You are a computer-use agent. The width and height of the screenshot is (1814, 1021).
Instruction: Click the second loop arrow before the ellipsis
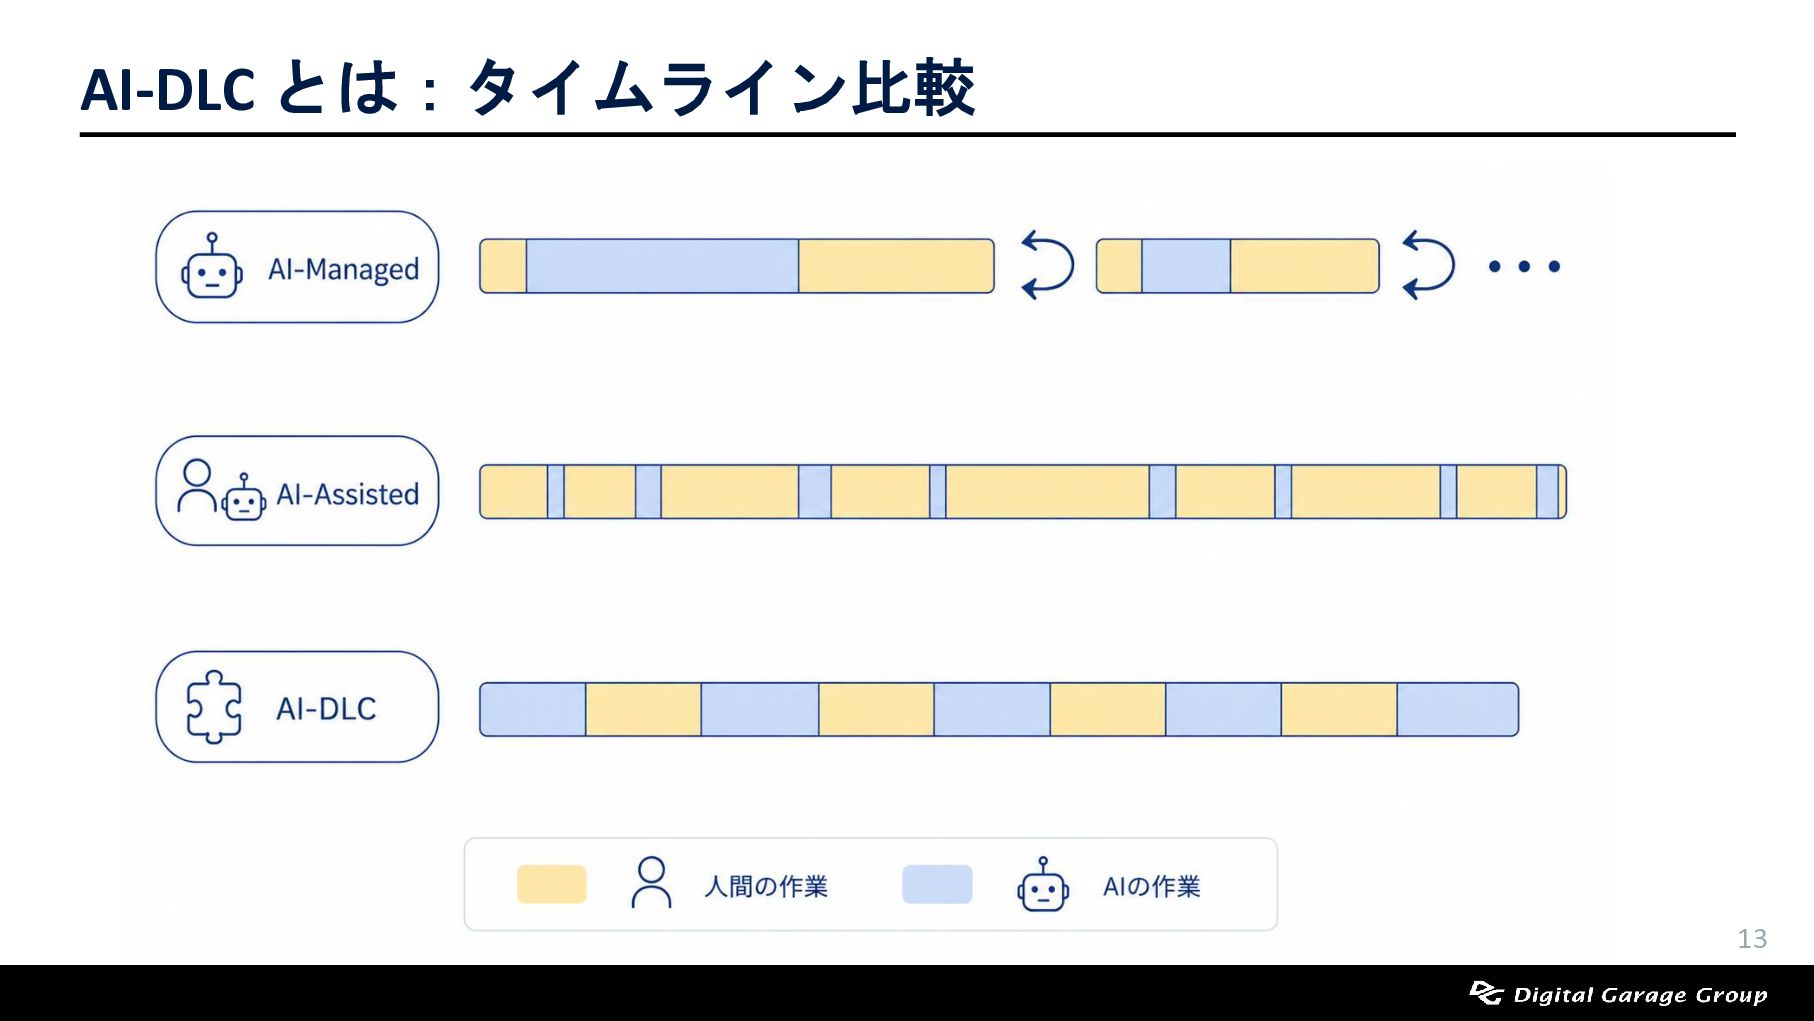point(1428,265)
